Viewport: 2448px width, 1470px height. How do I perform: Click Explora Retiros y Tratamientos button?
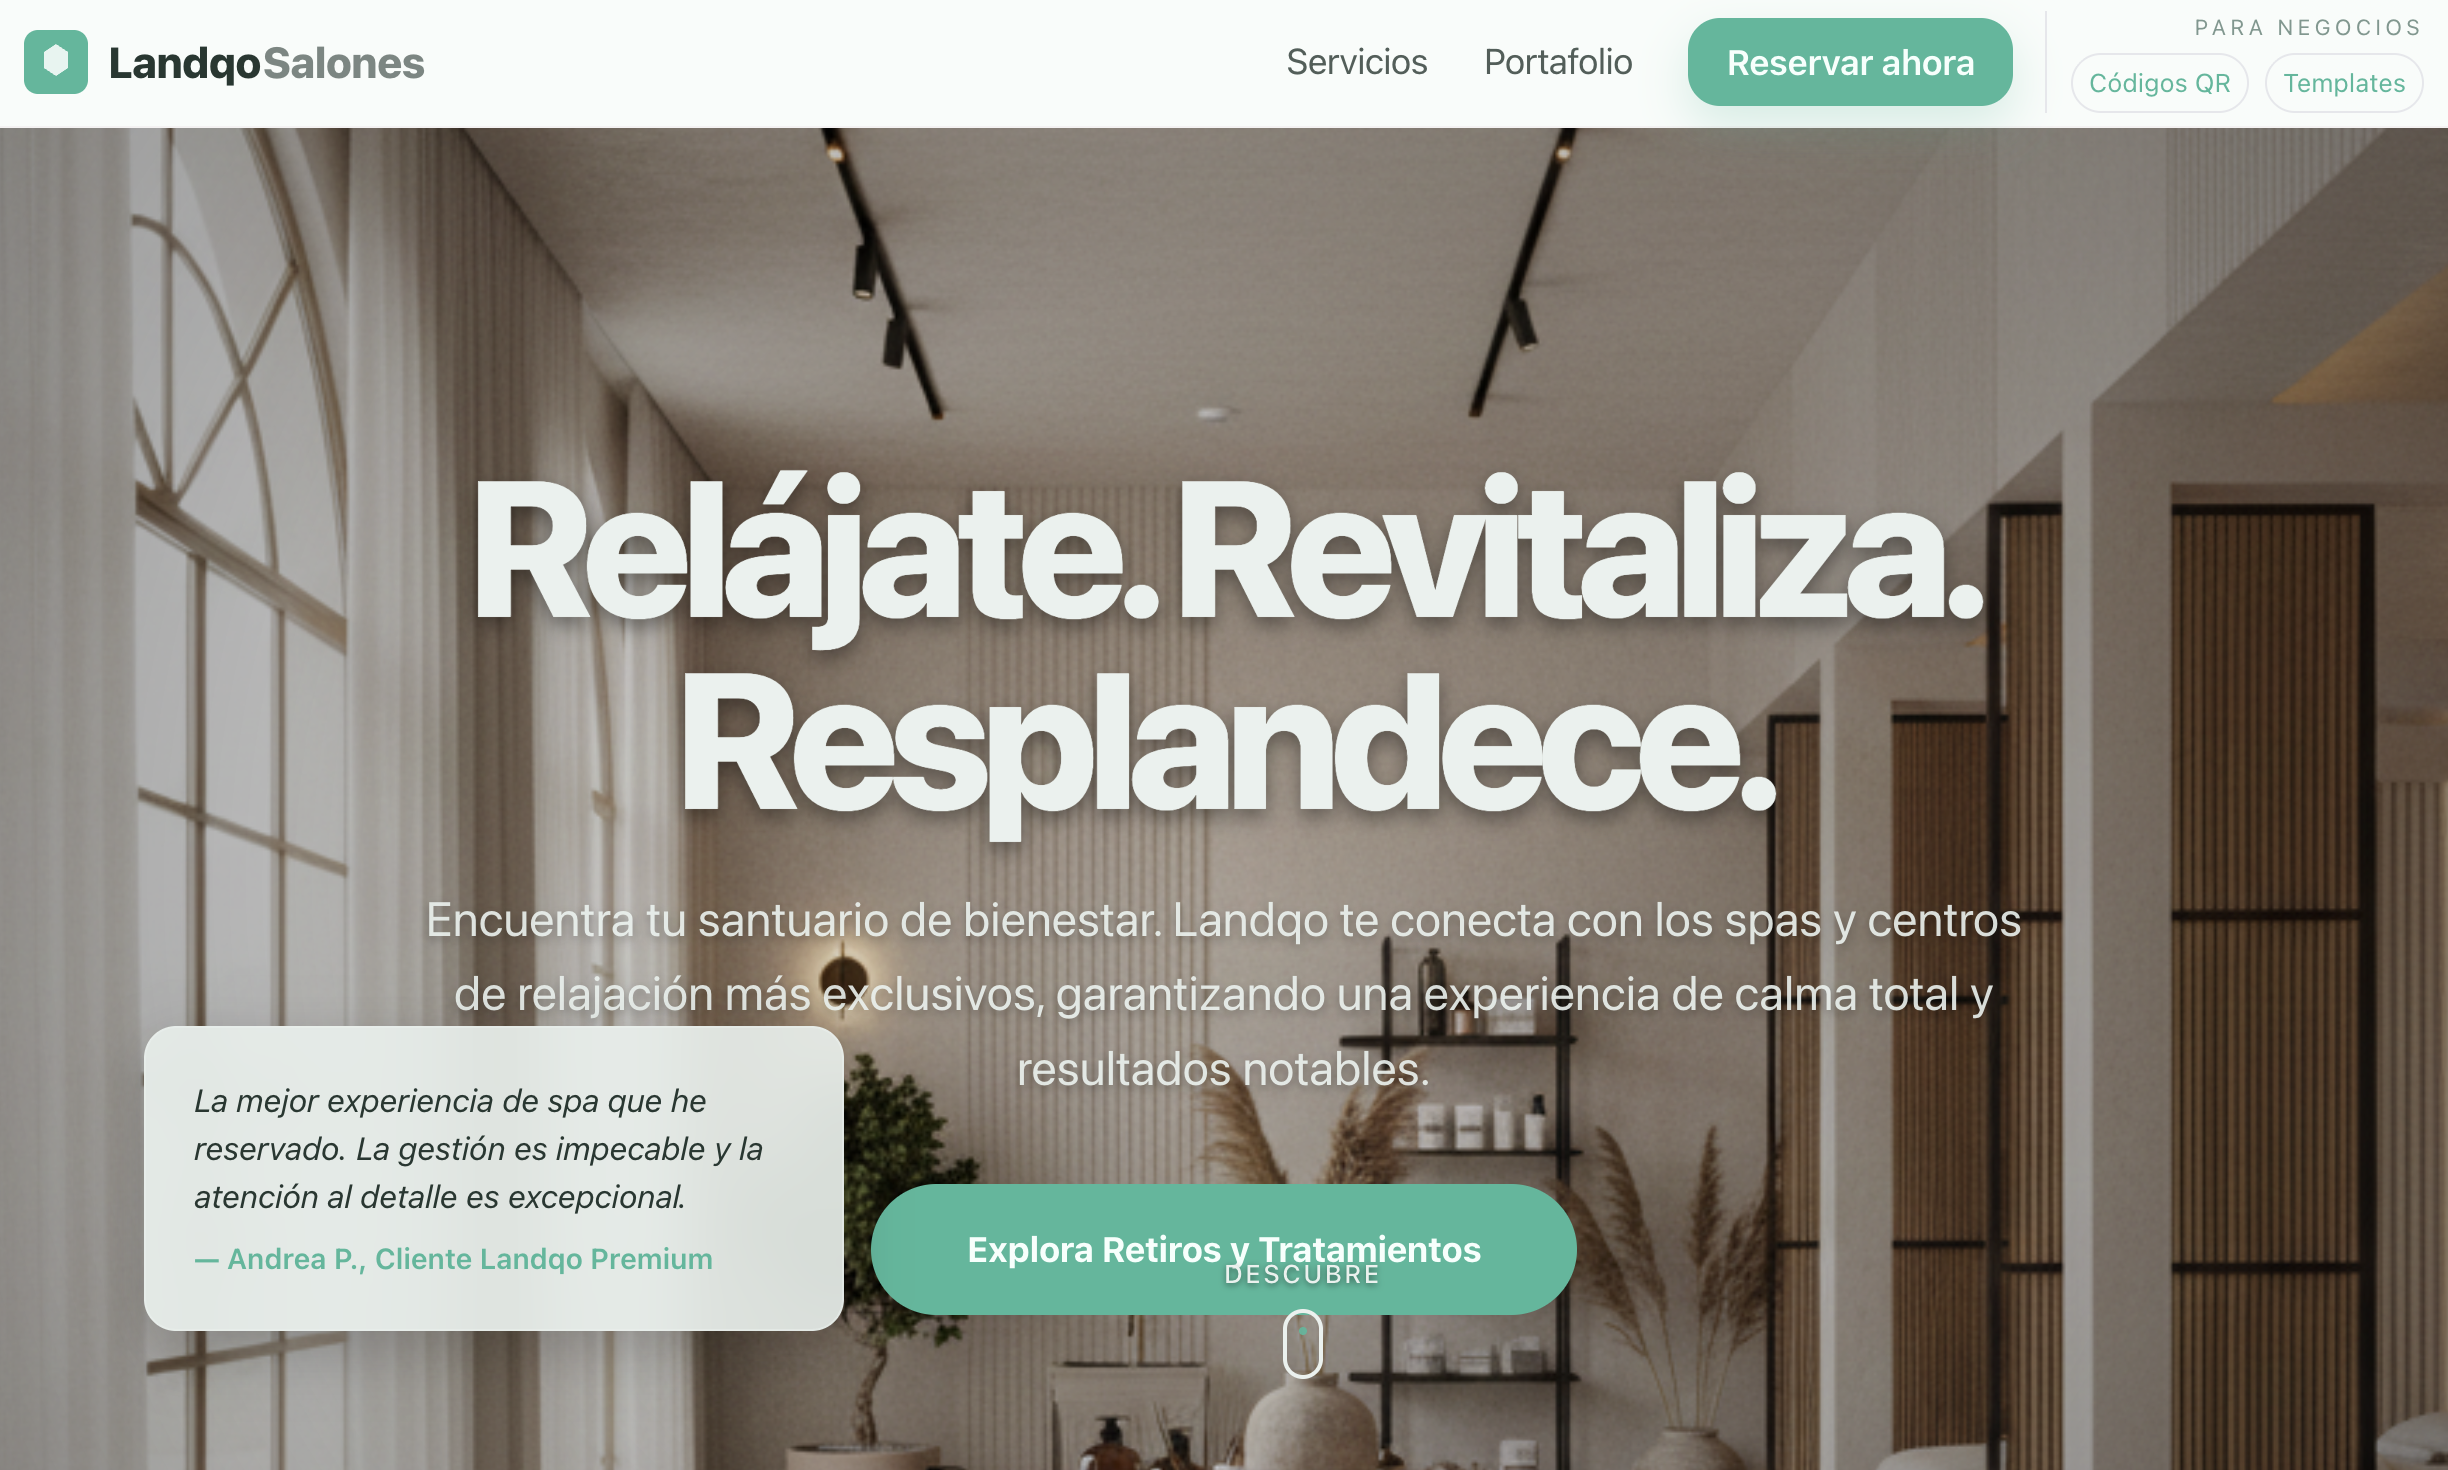(x=1224, y=1249)
